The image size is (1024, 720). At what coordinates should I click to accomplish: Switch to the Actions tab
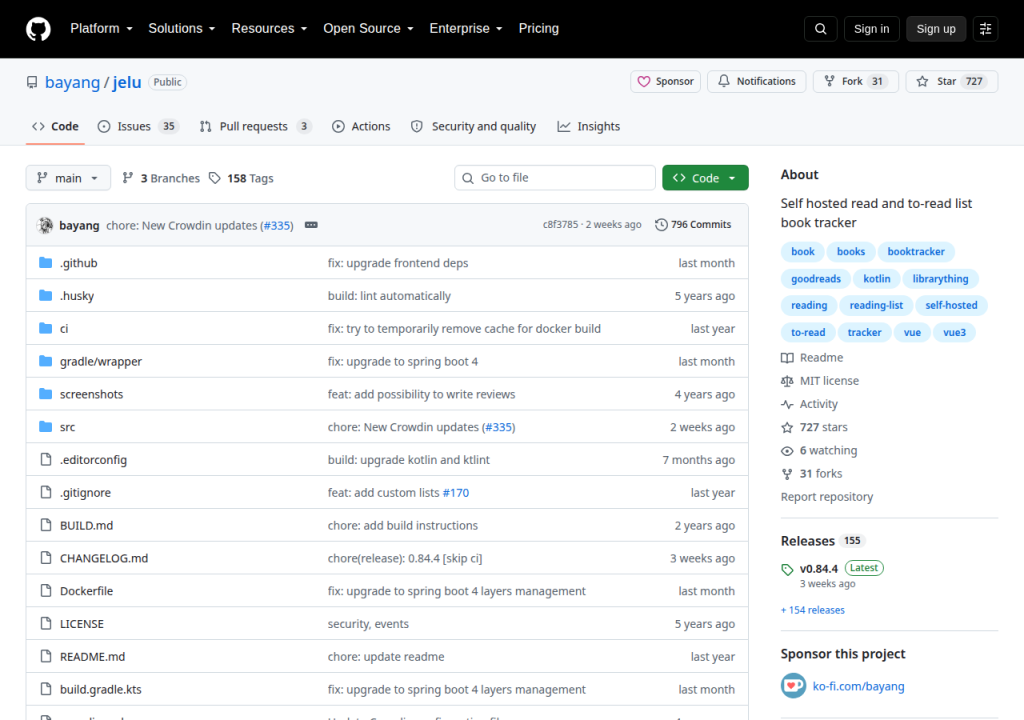tap(361, 126)
